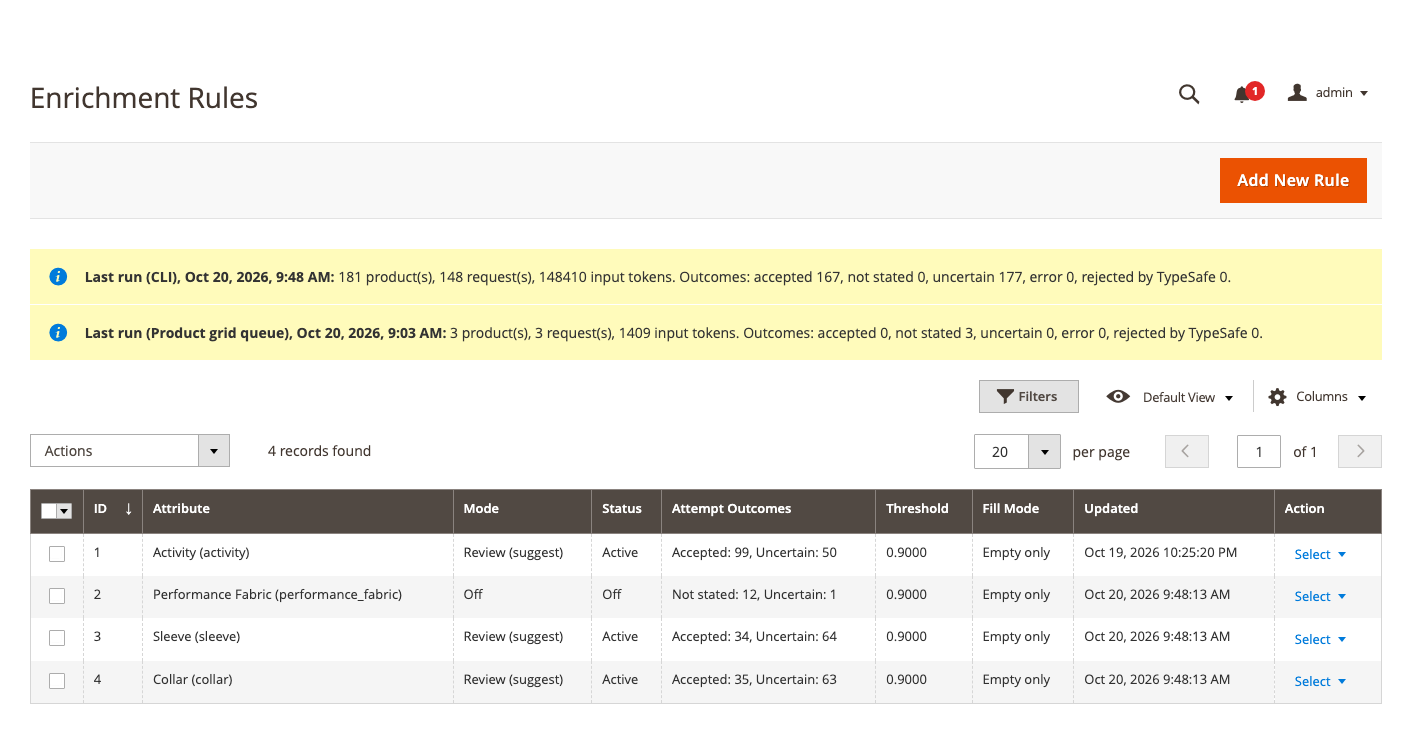This screenshot has width=1412, height=740.
Task: Click the gear icon for Columns
Action: point(1277,397)
